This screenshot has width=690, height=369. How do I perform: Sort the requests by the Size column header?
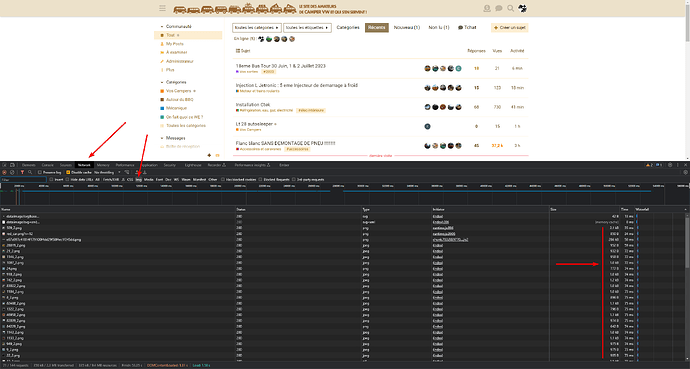[x=584, y=209]
